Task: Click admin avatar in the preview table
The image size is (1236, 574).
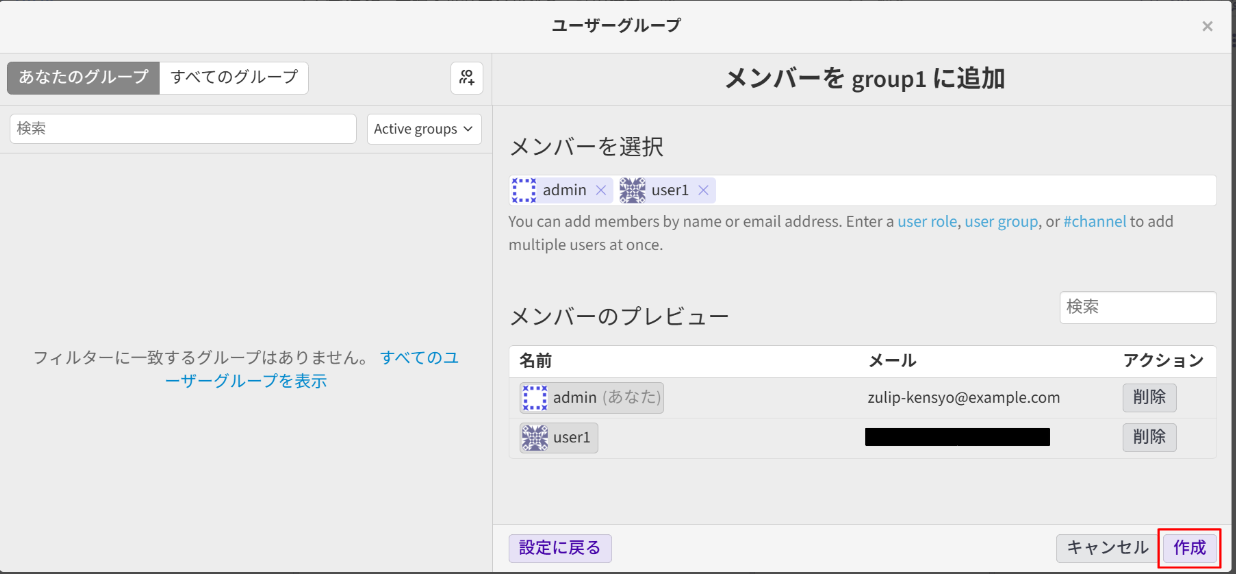Action: tap(534, 398)
